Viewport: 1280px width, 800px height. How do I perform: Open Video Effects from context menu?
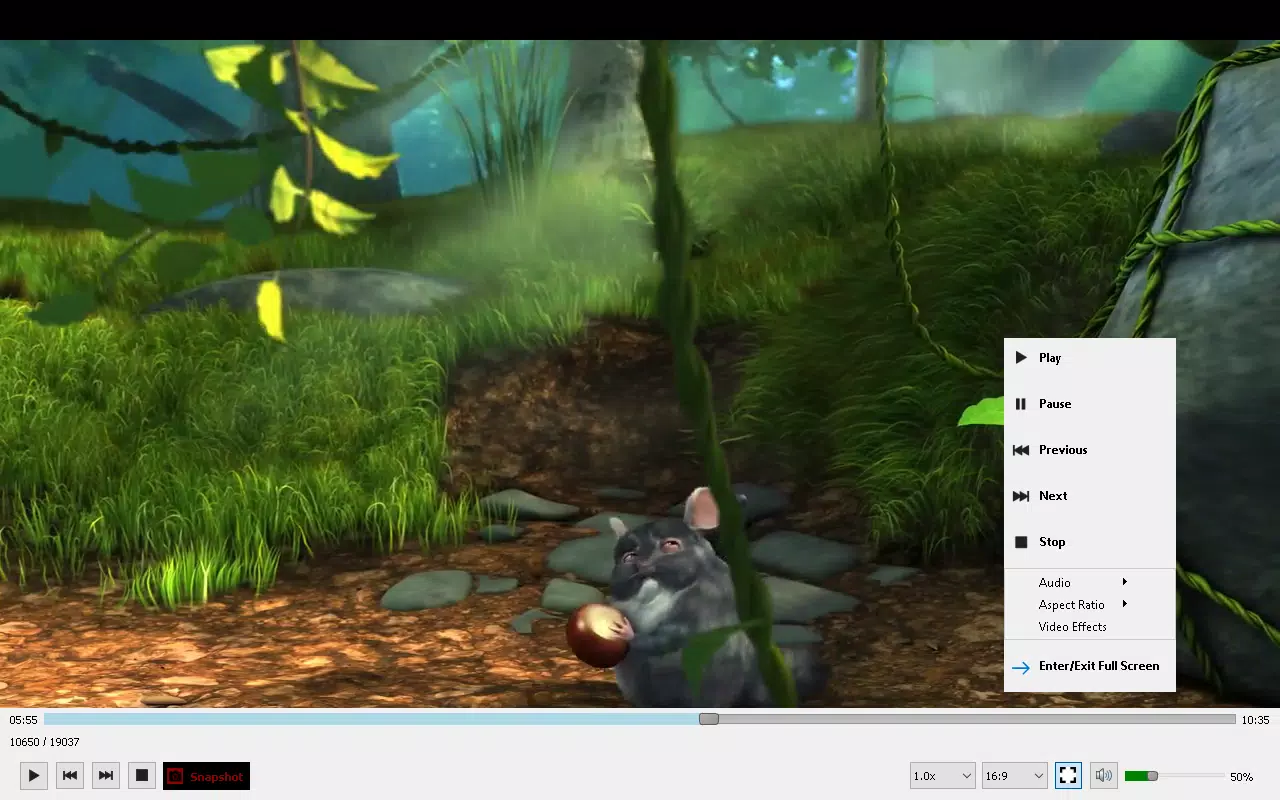[1090, 627]
